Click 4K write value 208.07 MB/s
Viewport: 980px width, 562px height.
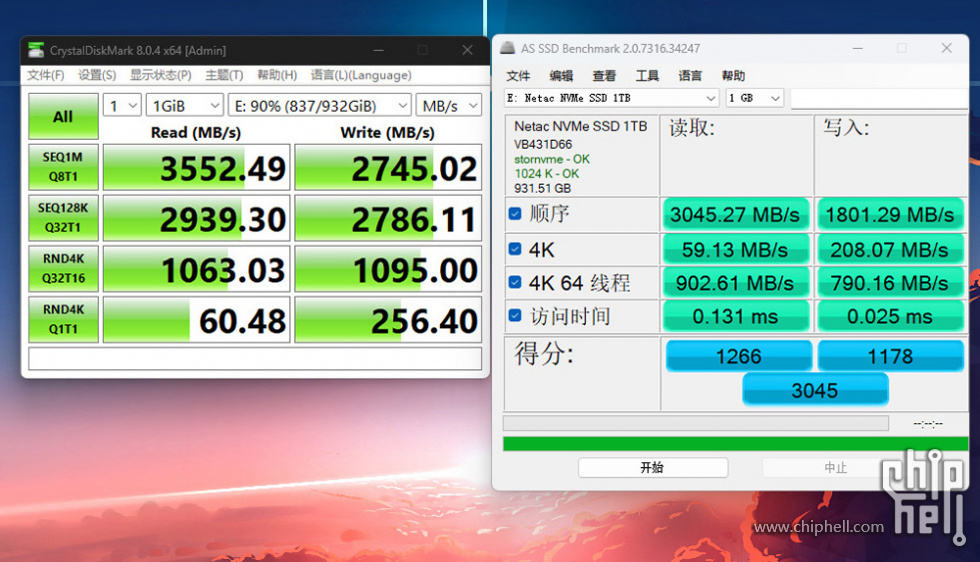[x=890, y=249]
